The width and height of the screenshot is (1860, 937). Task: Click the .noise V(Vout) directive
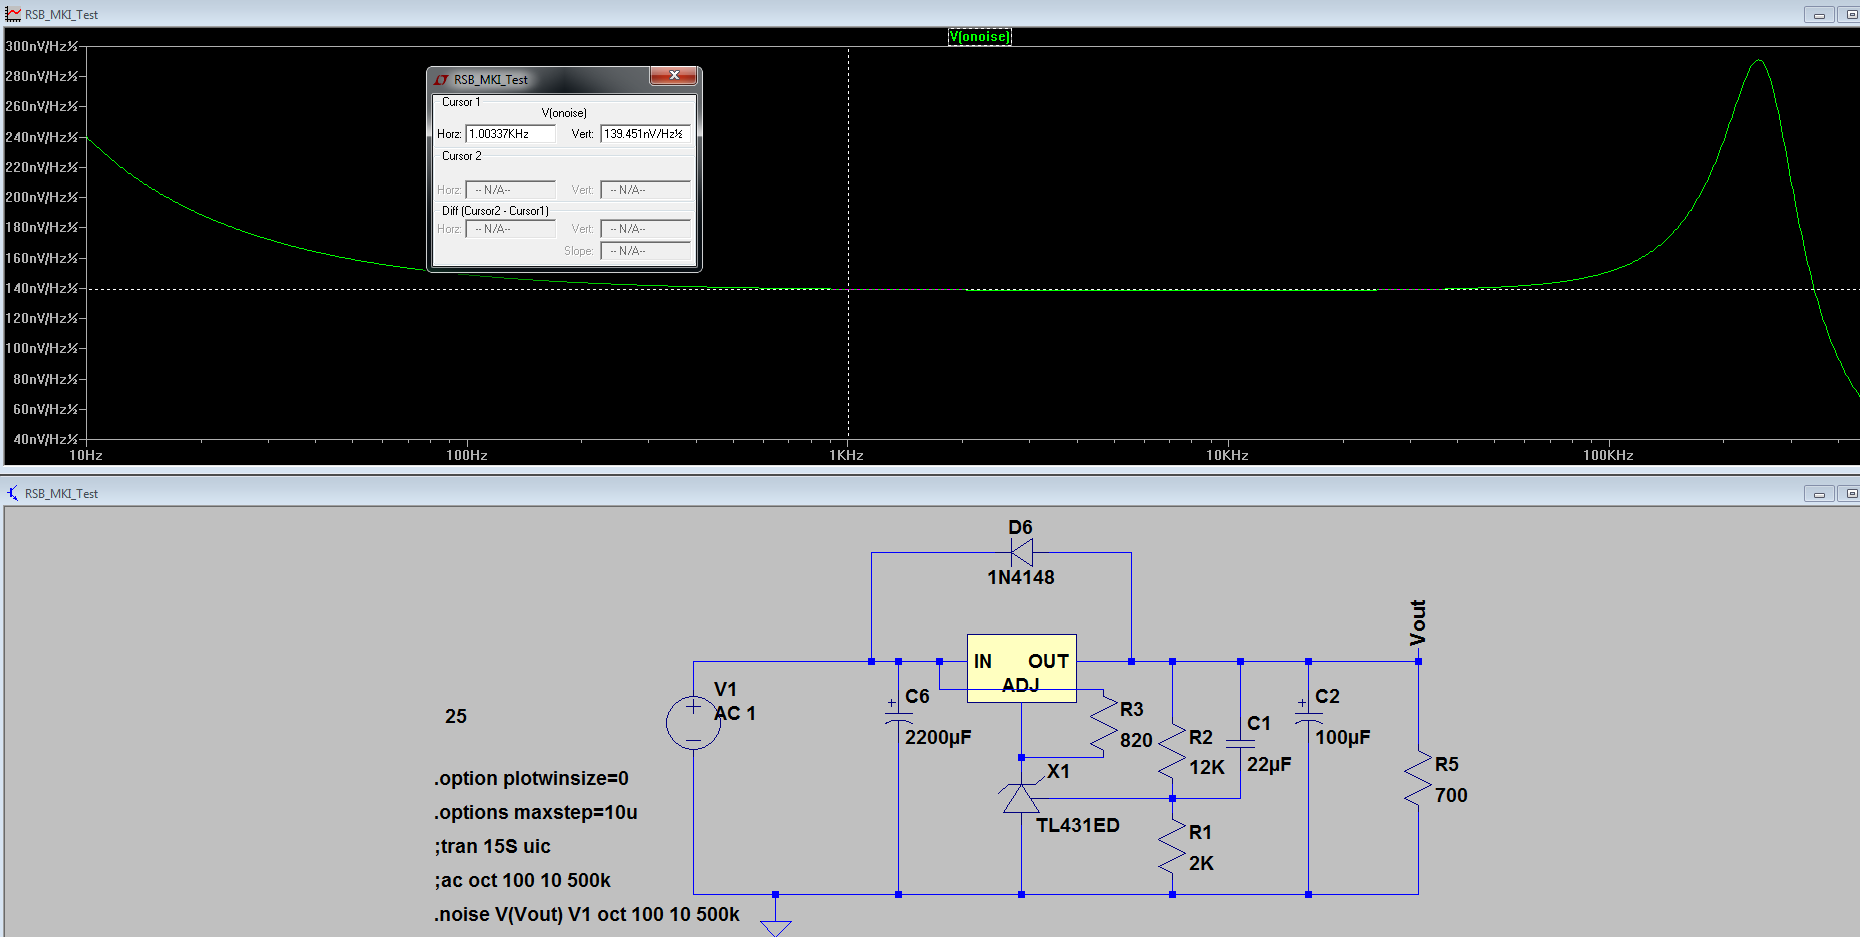coord(587,914)
